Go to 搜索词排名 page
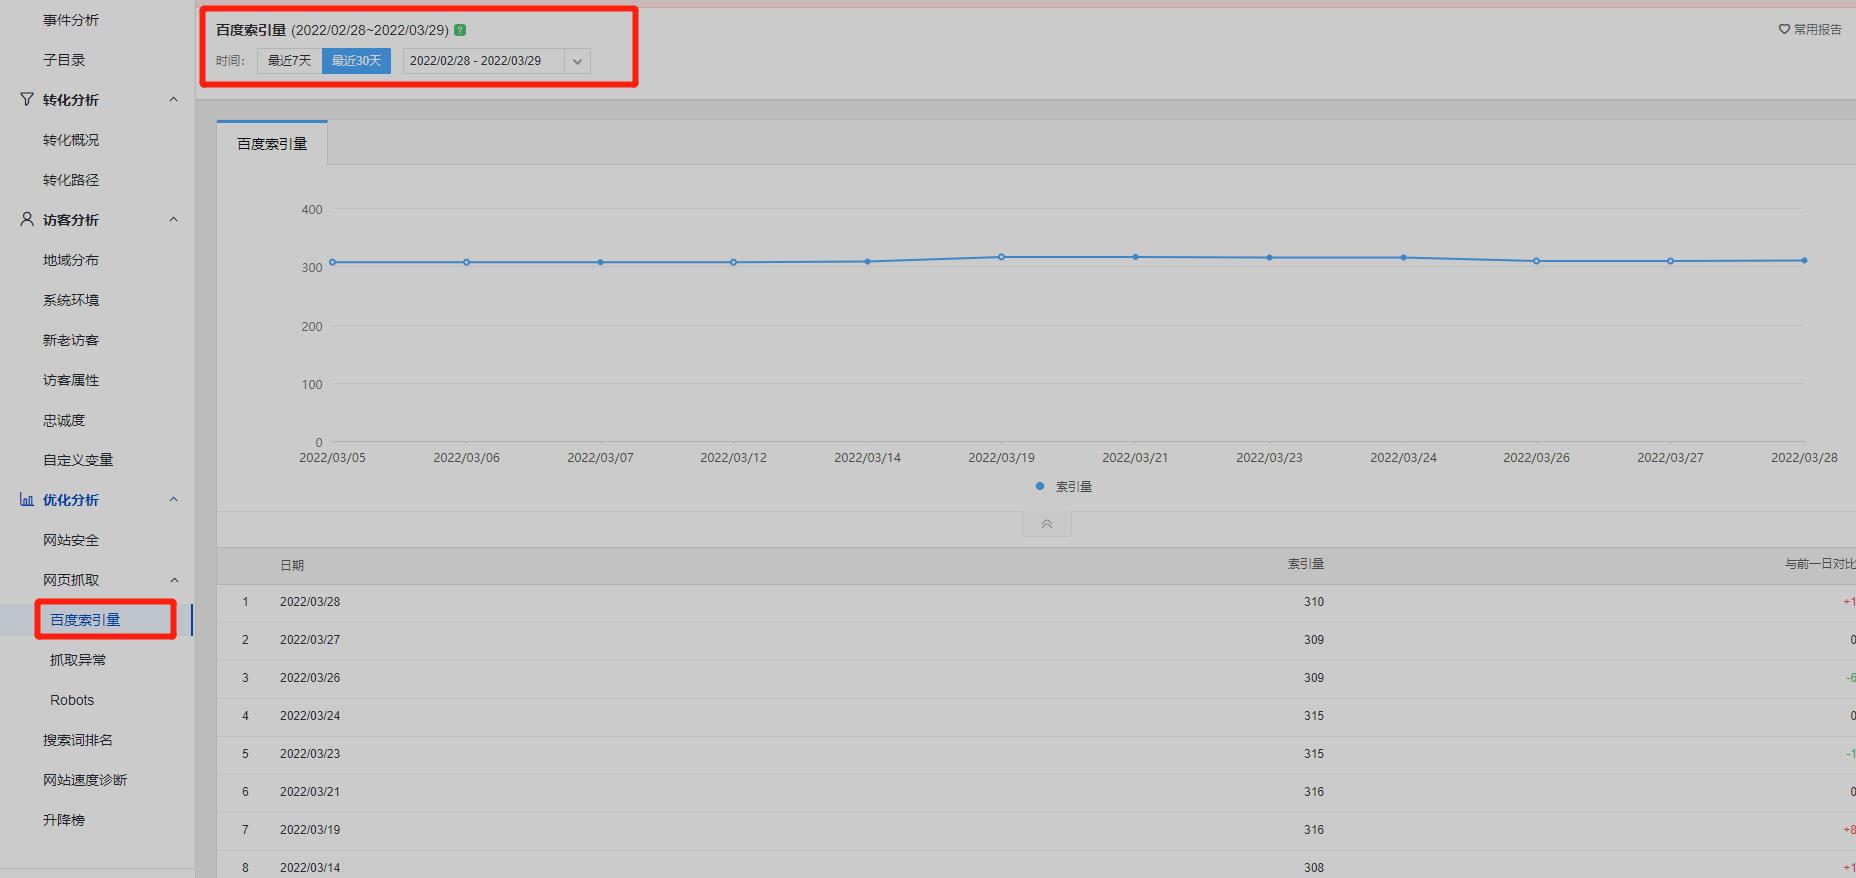Screen dimensions: 1856x878 [78, 740]
